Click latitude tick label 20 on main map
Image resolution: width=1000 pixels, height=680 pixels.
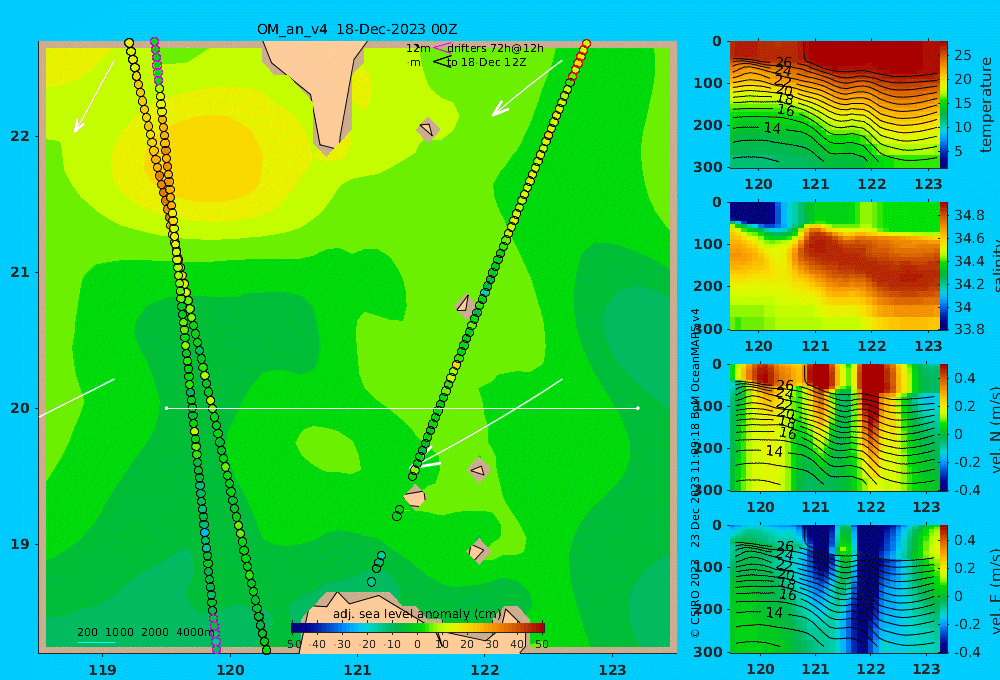pyautogui.click(x=20, y=408)
